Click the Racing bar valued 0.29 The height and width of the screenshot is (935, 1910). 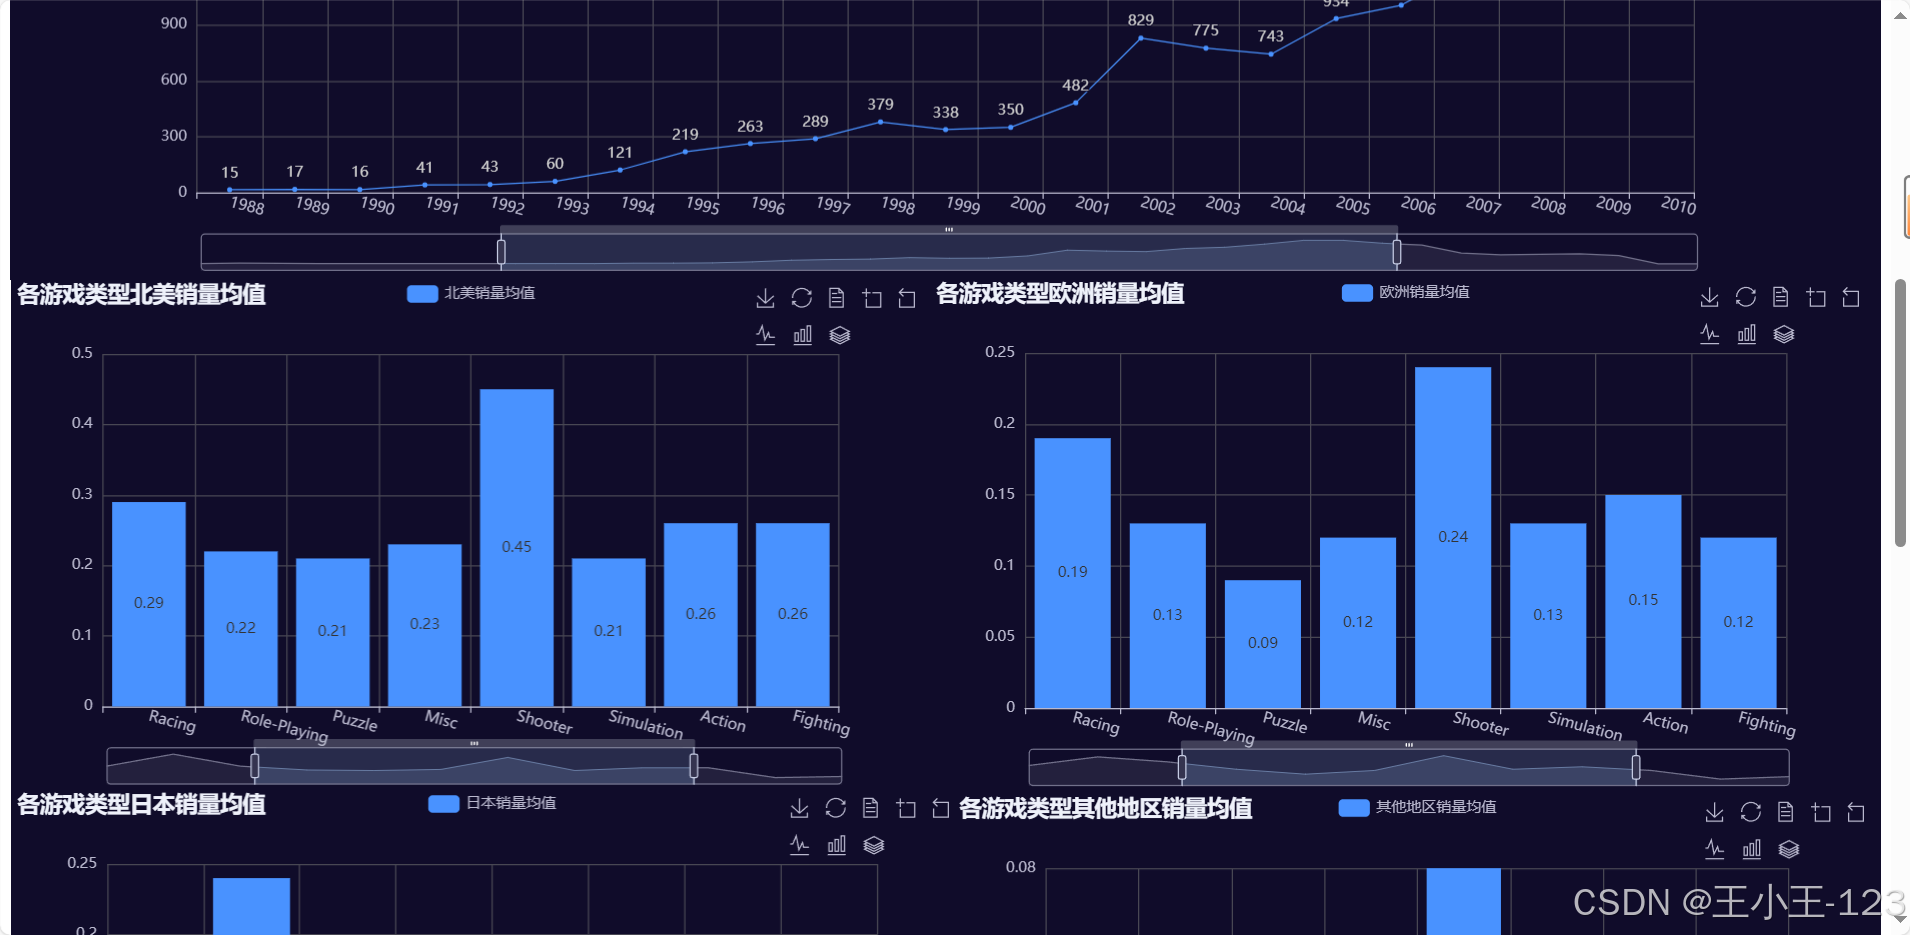(x=149, y=603)
